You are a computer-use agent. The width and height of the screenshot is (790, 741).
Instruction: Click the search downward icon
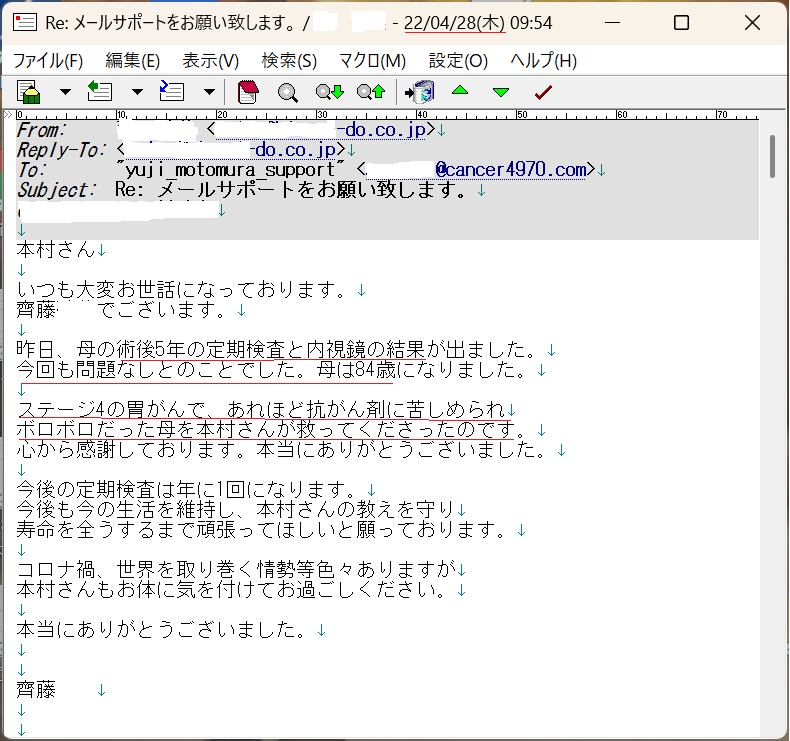329,92
